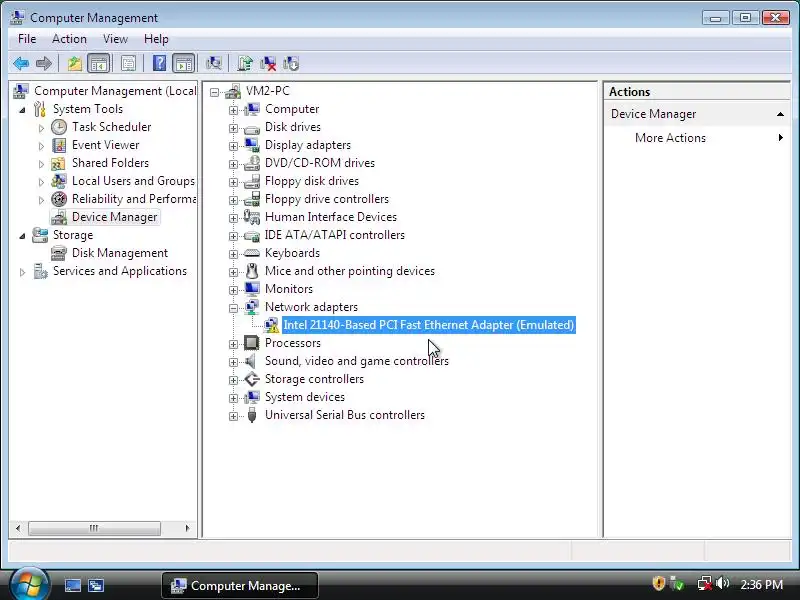This screenshot has height=600, width=800.
Task: Collapse the Storage node
Action: click(x=22, y=236)
